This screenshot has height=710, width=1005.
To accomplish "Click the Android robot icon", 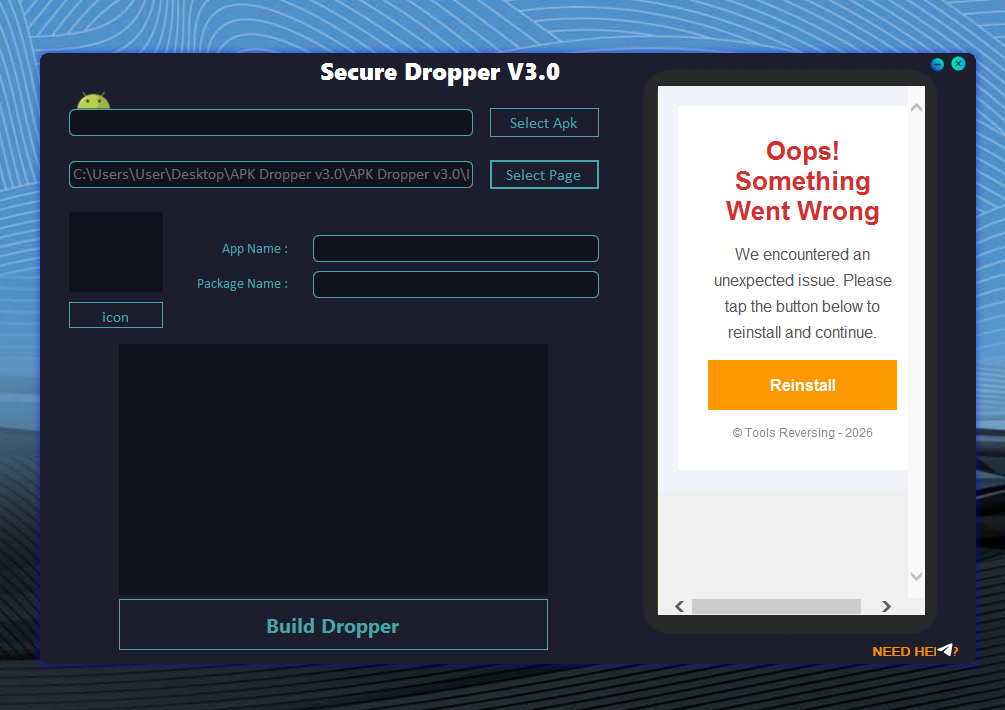I will coord(92,99).
